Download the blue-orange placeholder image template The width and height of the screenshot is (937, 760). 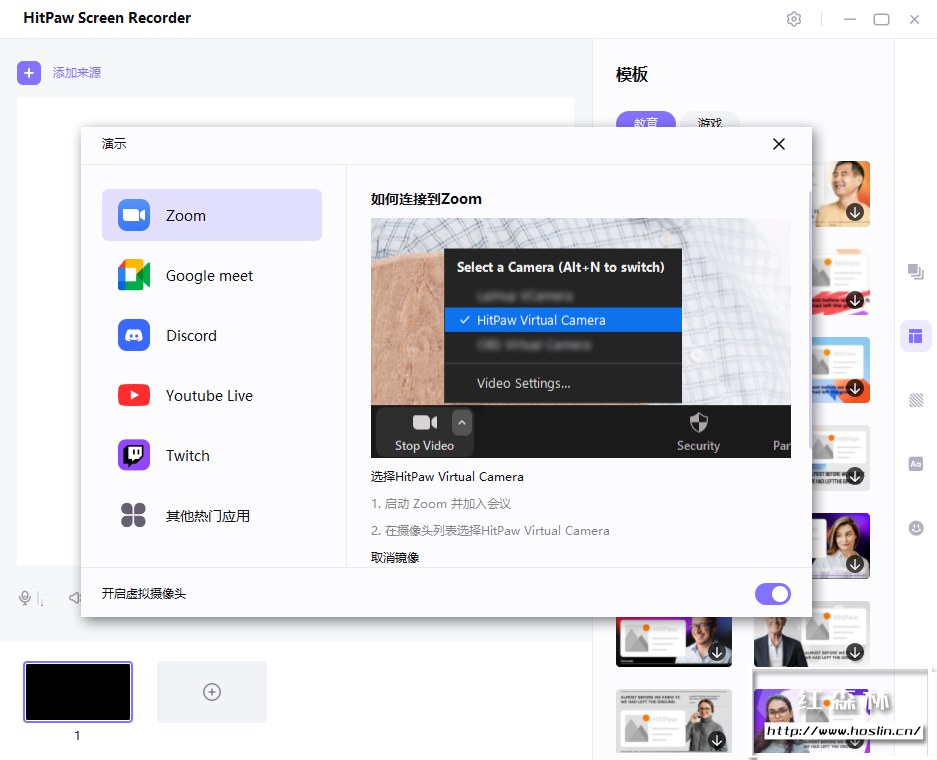click(x=855, y=388)
